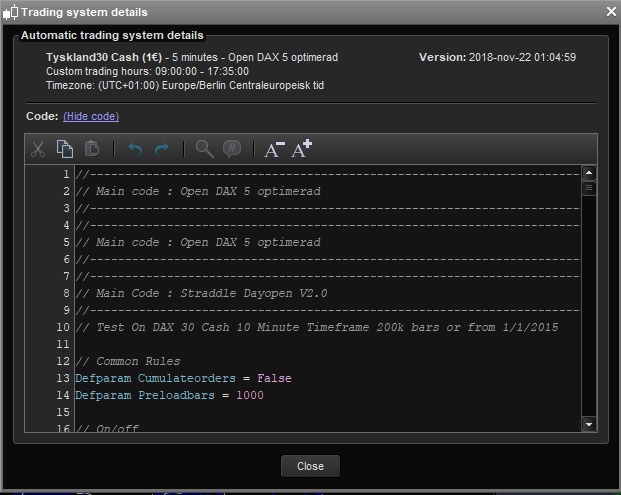Viewport: 621px width, 495px height.
Task: Toggle comment with speech bubble icon
Action: 232,149
